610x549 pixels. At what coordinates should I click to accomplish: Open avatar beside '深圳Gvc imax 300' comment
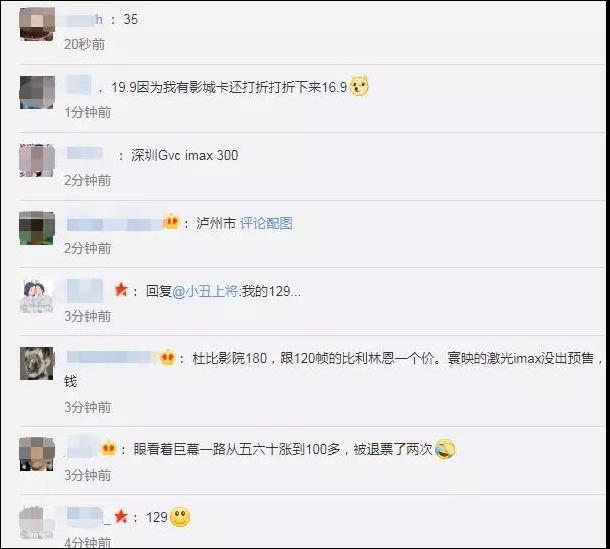(37, 160)
